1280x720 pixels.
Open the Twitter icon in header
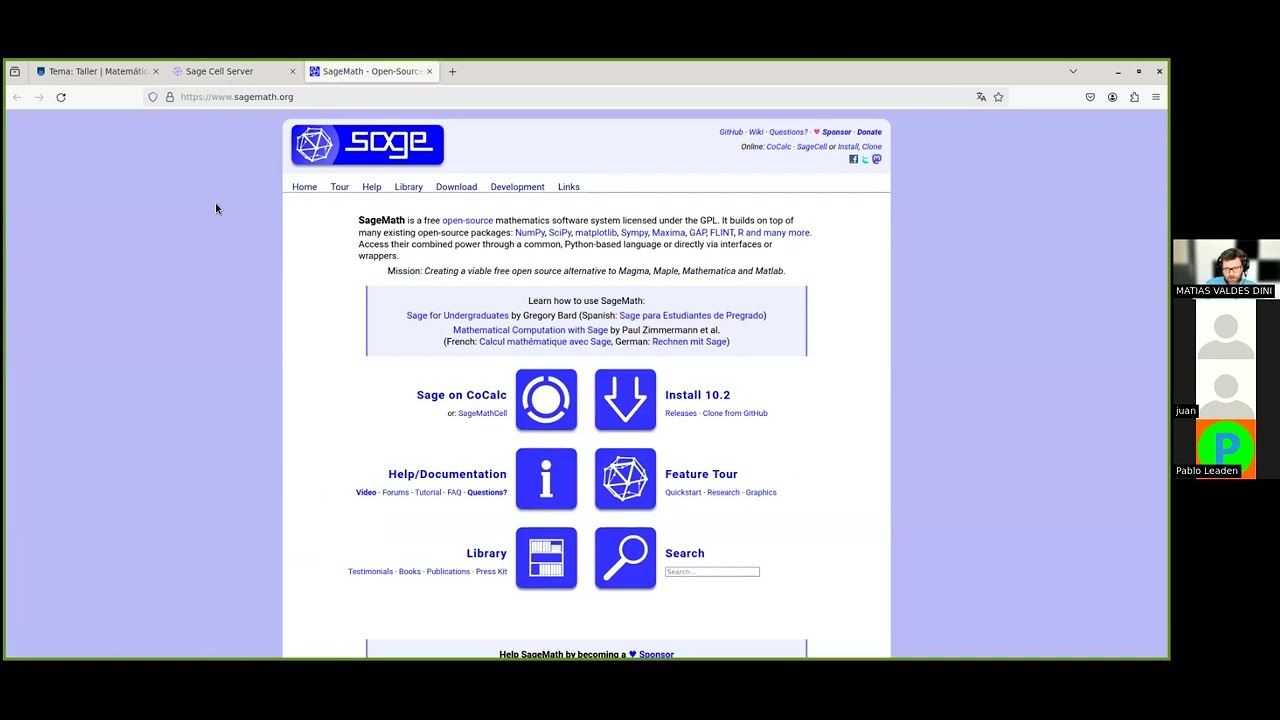click(x=865, y=159)
